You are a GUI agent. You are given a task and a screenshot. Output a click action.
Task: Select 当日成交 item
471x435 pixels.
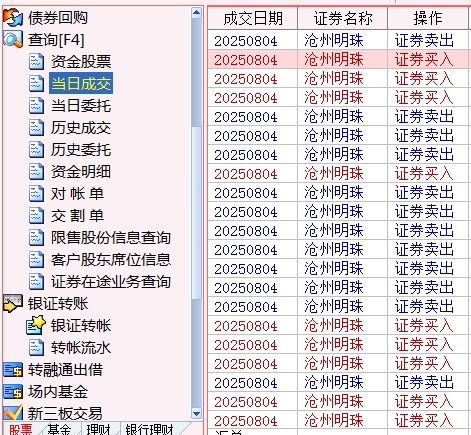coord(81,83)
